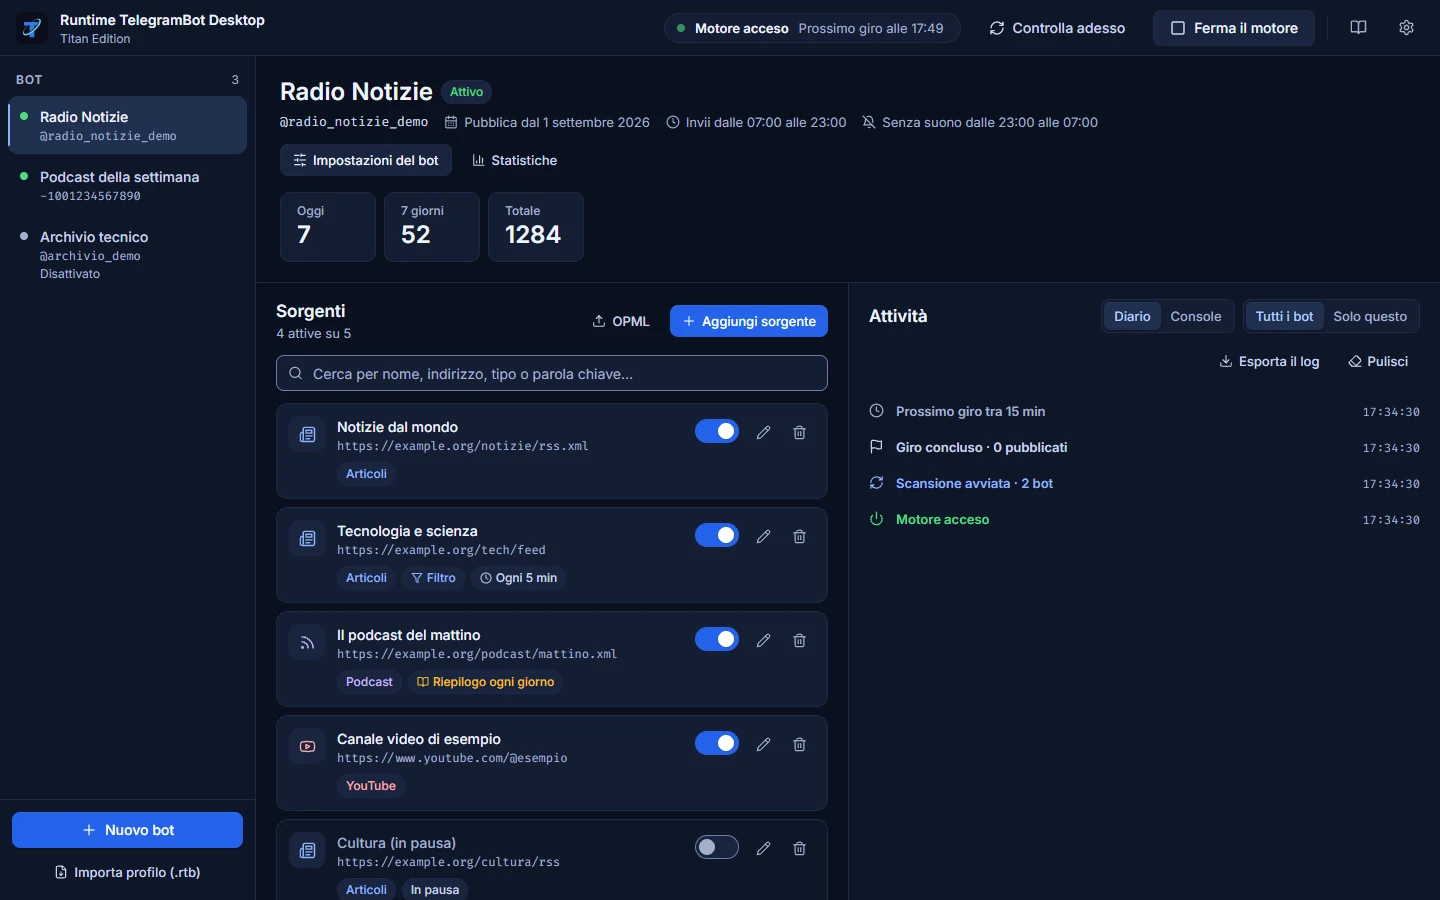
Task: Delete the Tecnologia e scienza source
Action: [x=800, y=536]
